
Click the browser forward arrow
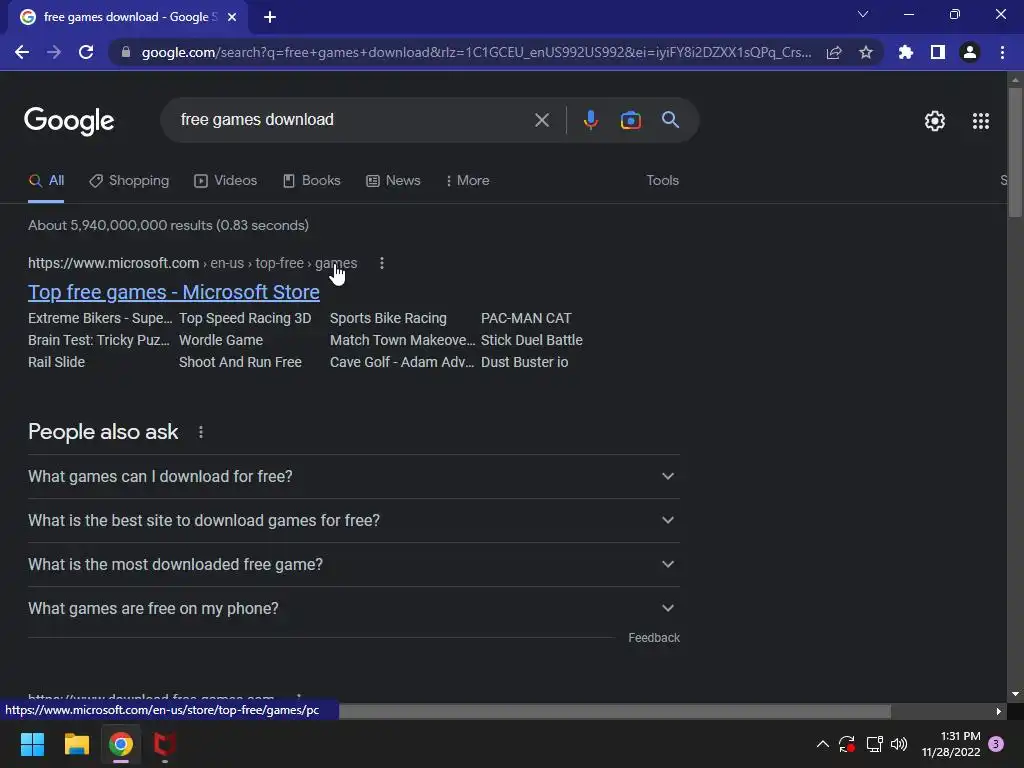coord(54,52)
